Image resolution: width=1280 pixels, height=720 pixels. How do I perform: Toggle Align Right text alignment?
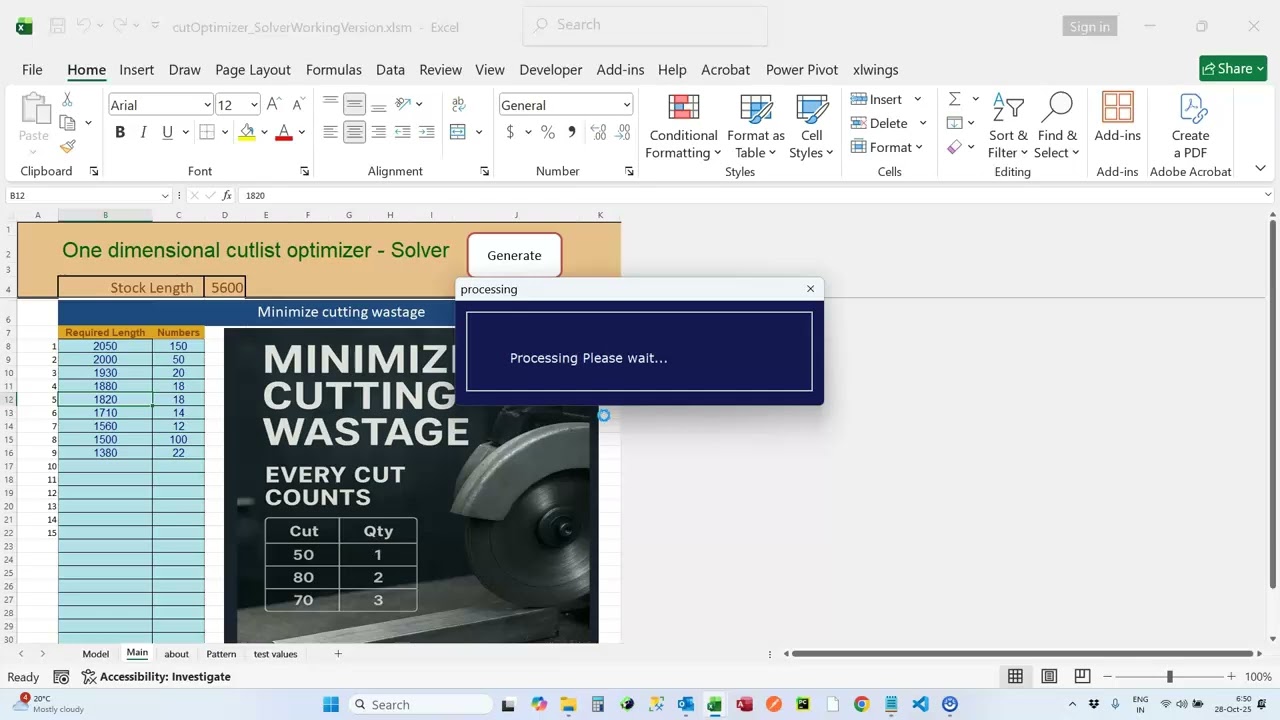point(378,132)
